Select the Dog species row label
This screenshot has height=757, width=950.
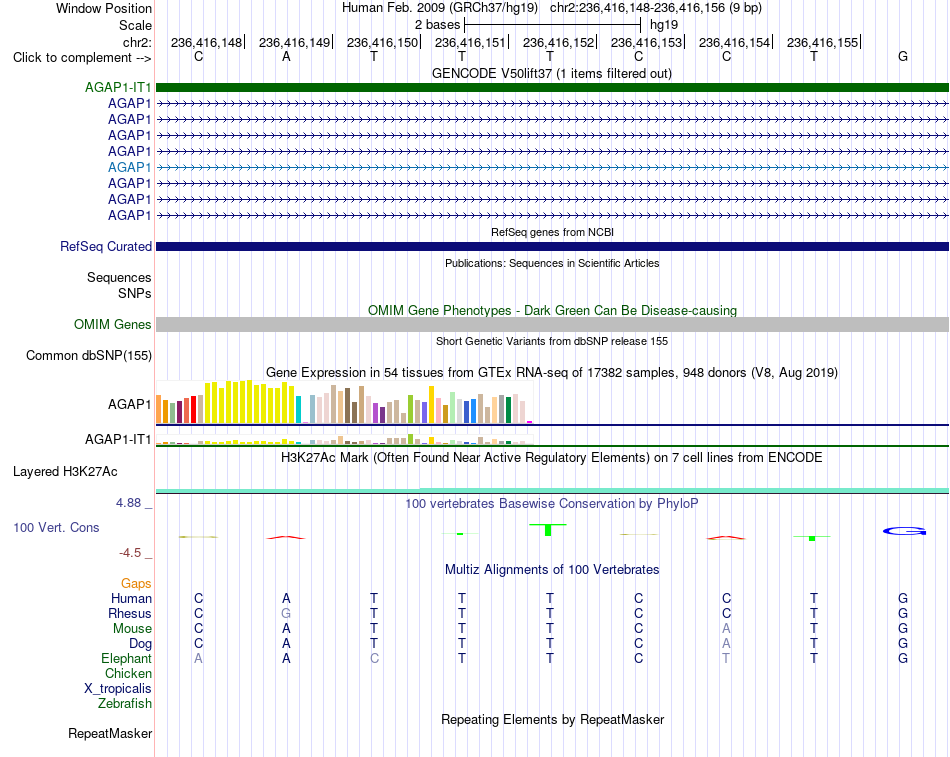click(140, 644)
